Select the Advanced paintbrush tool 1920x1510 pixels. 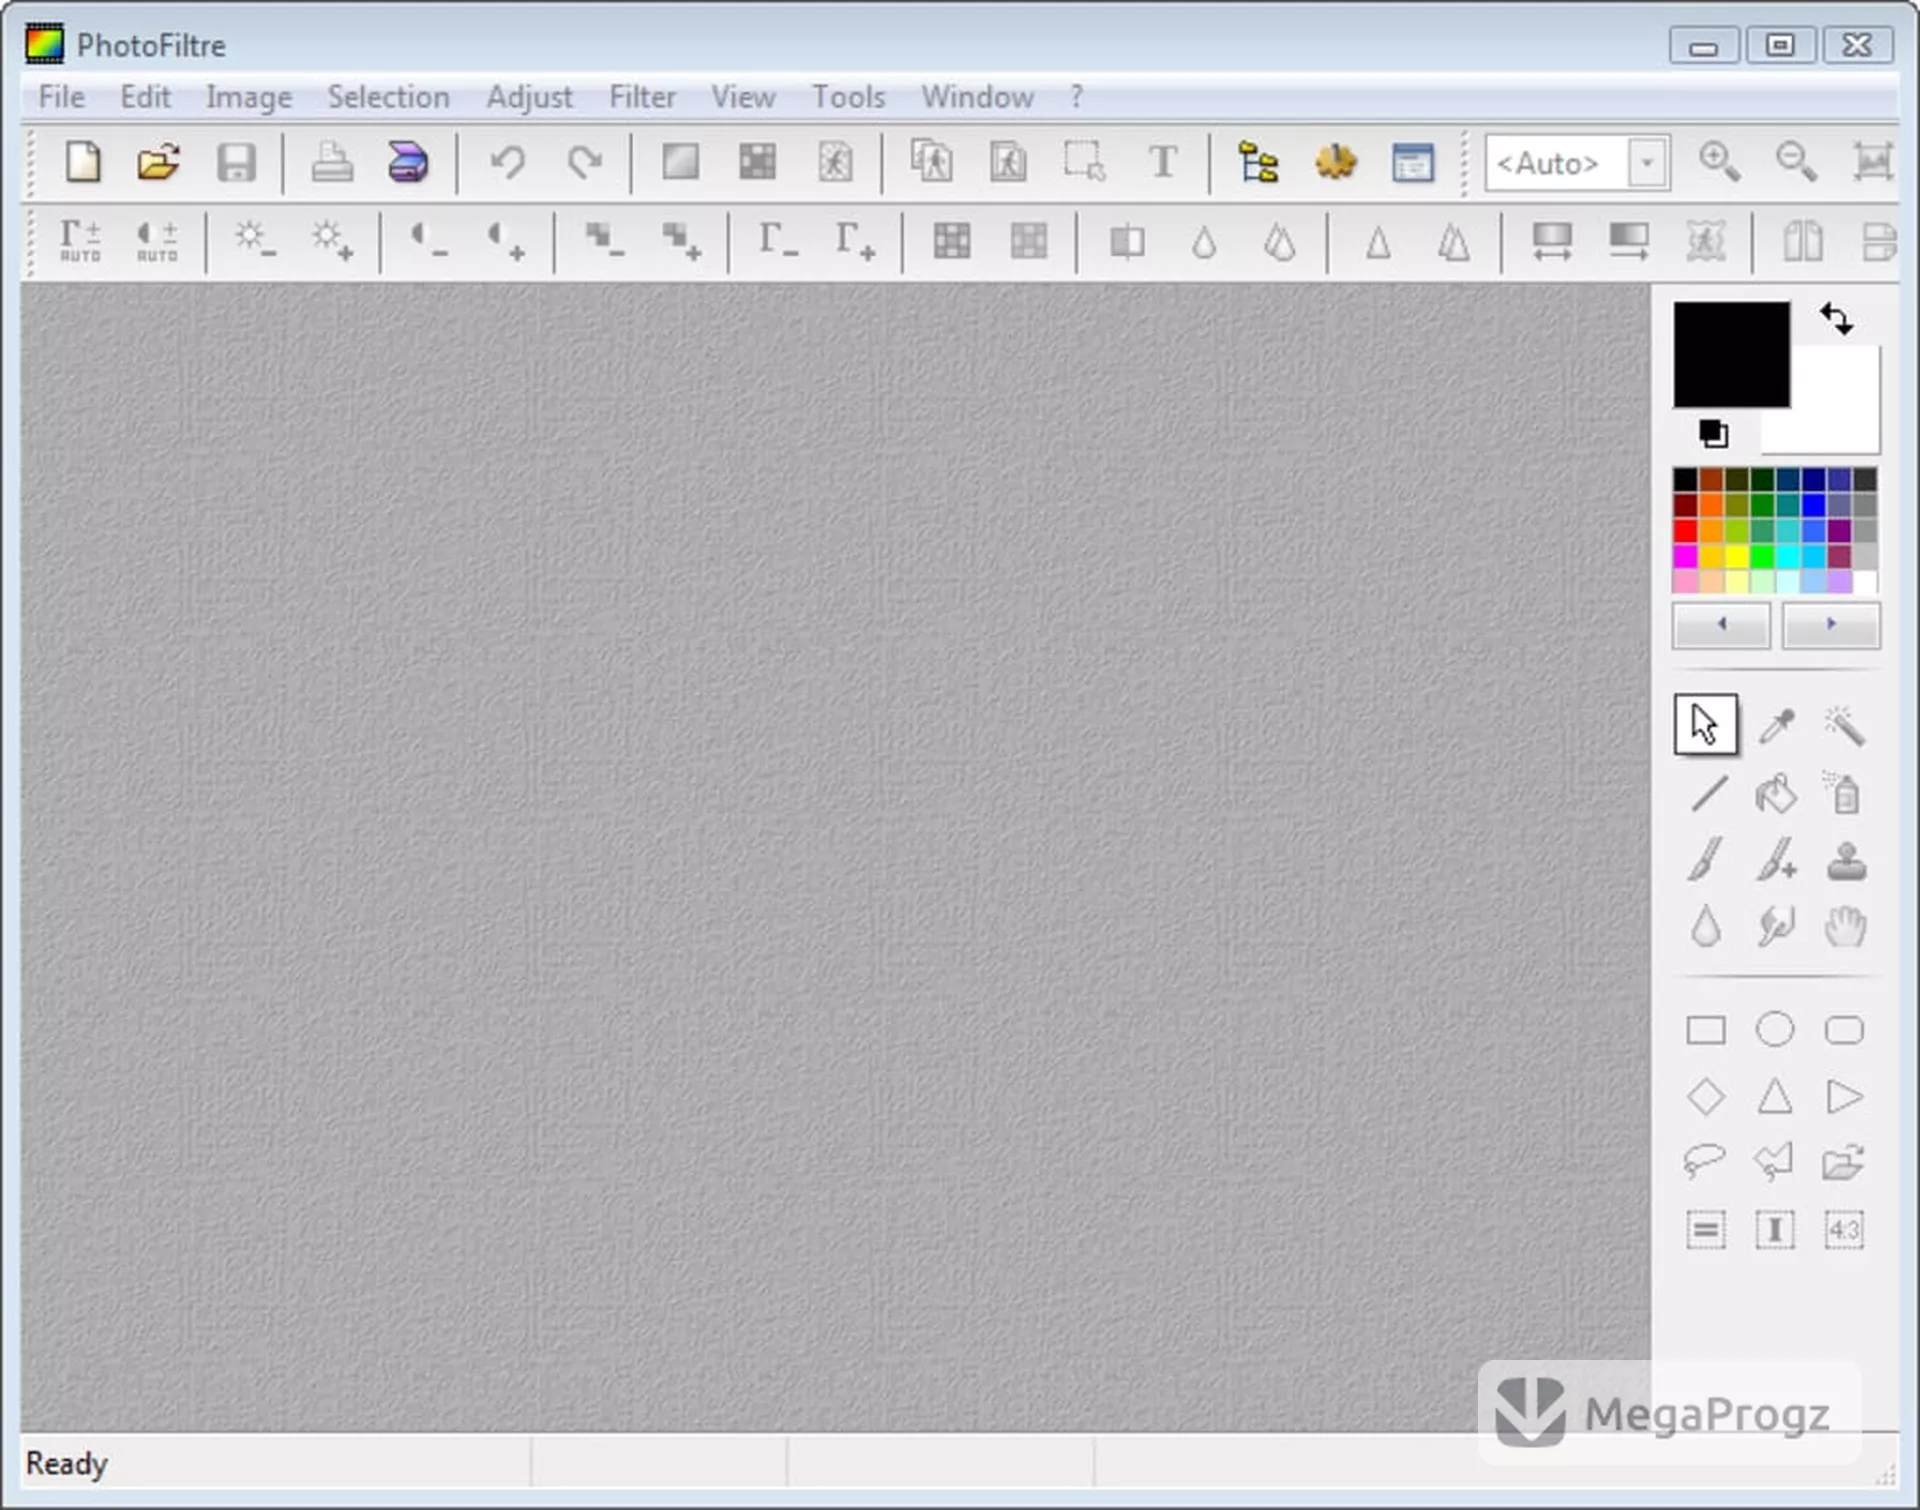[x=1776, y=860]
